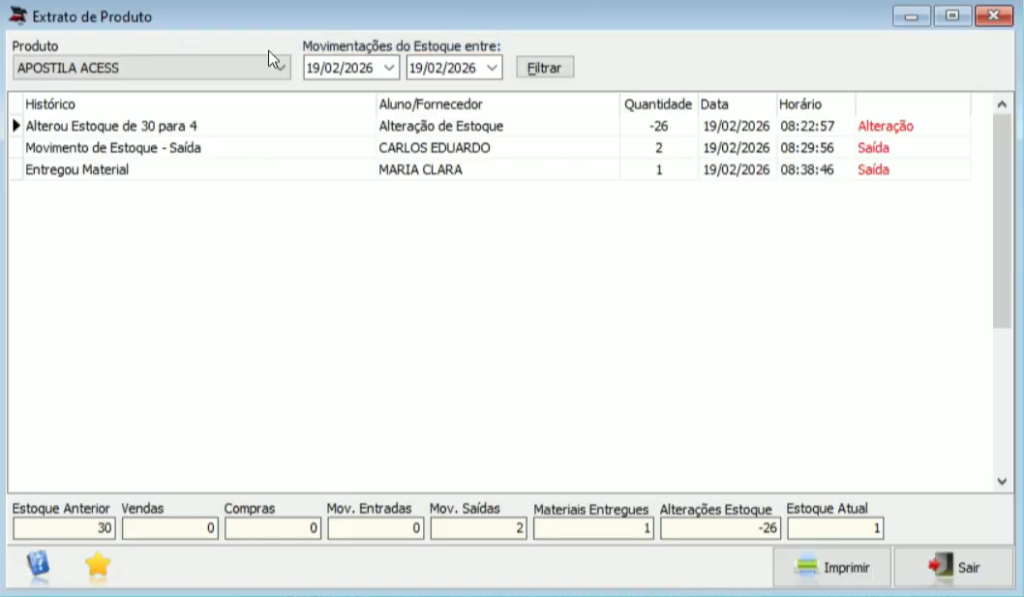Click the Sair button
This screenshot has width=1024, height=597.
(x=953, y=567)
